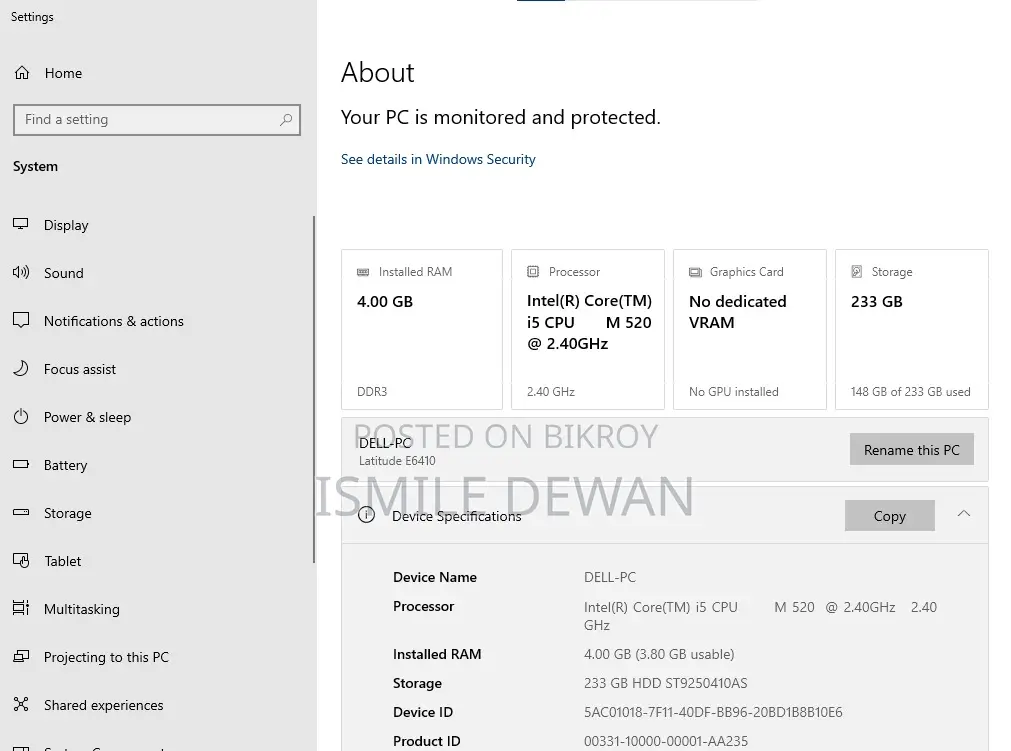Click the Device ID value text

(x=713, y=712)
